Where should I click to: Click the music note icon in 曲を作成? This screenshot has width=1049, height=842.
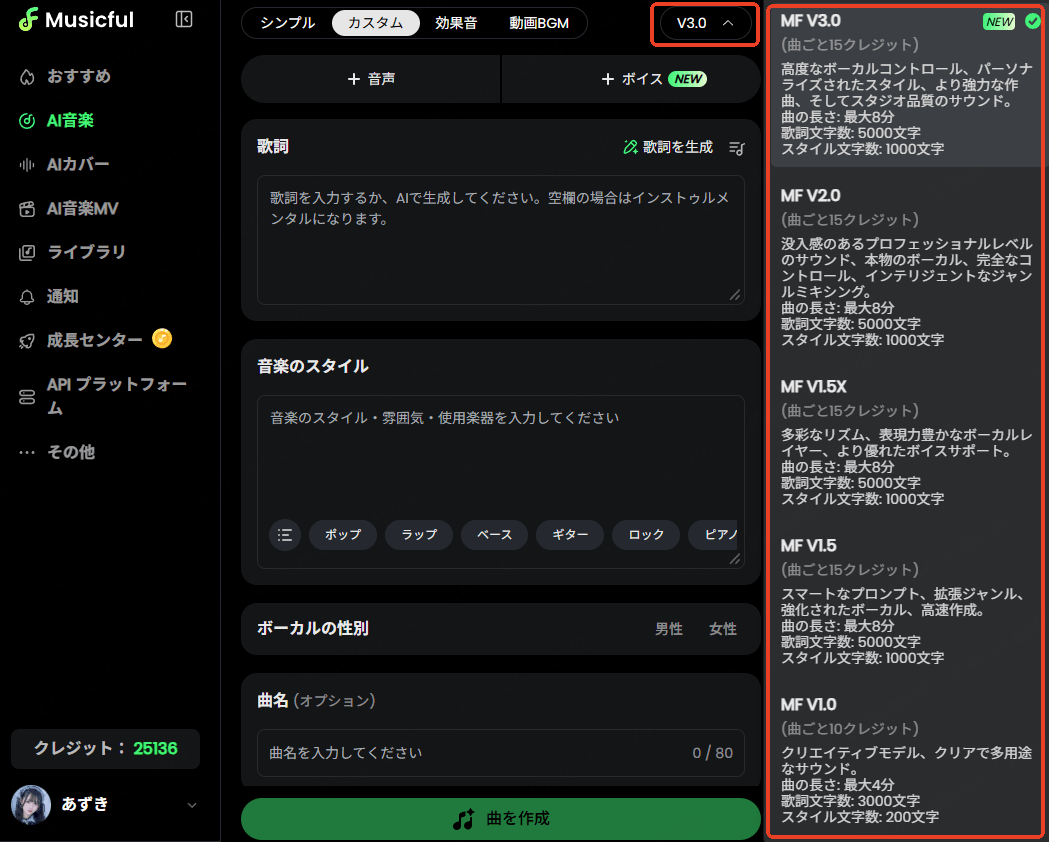coord(464,819)
